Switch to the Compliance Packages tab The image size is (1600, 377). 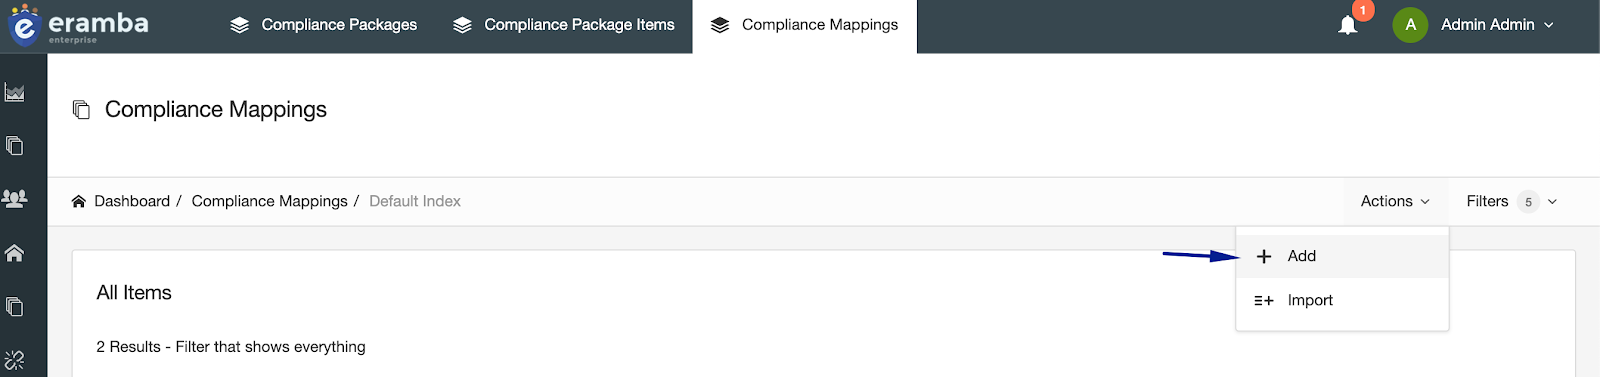pyautogui.click(x=323, y=25)
